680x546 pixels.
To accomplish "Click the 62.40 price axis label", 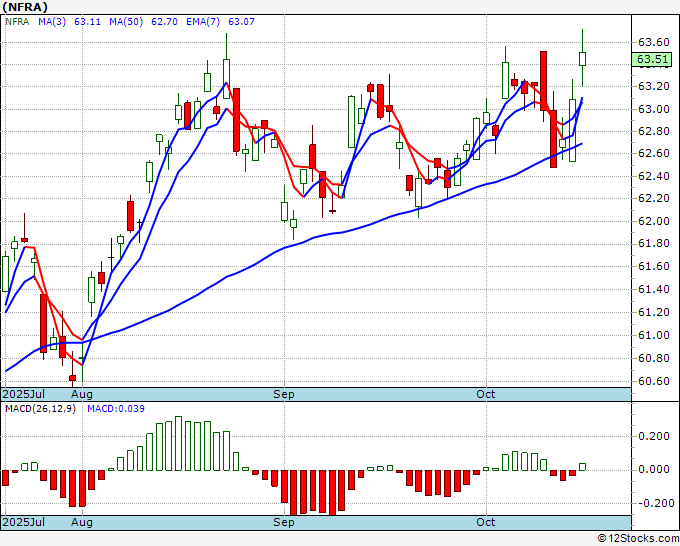I will click(x=654, y=176).
